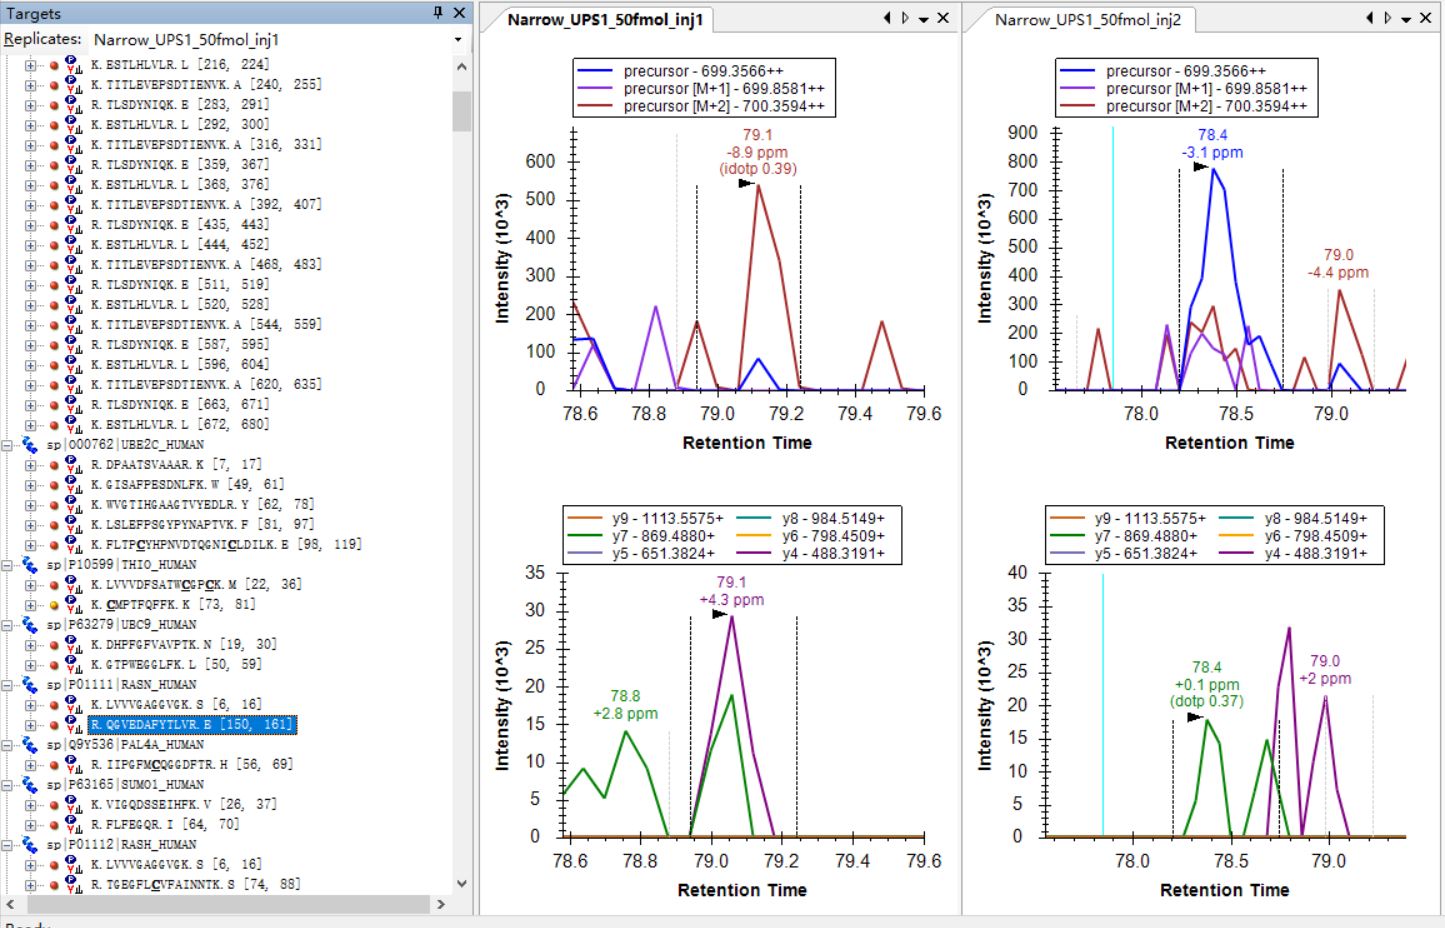The height and width of the screenshot is (928, 1445).
Task: Click the orange status dot beside CMPTFQFFK peptide
Action: [x=54, y=605]
